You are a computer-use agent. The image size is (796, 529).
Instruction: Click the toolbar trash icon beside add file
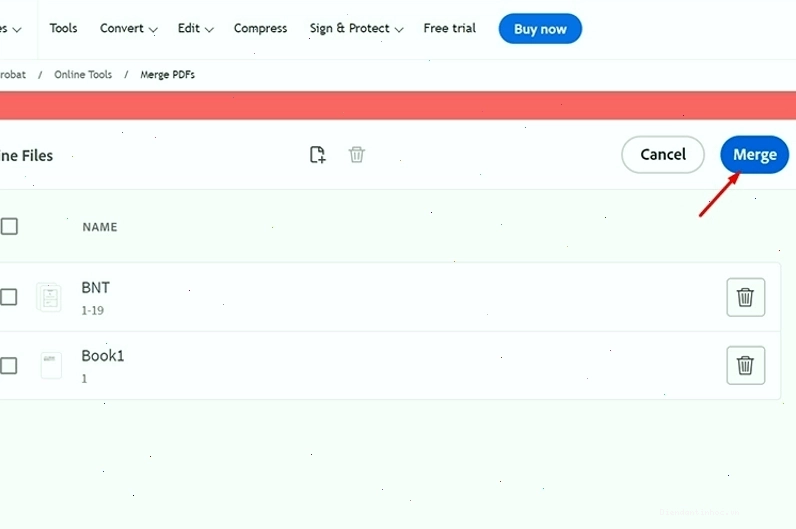(x=356, y=154)
